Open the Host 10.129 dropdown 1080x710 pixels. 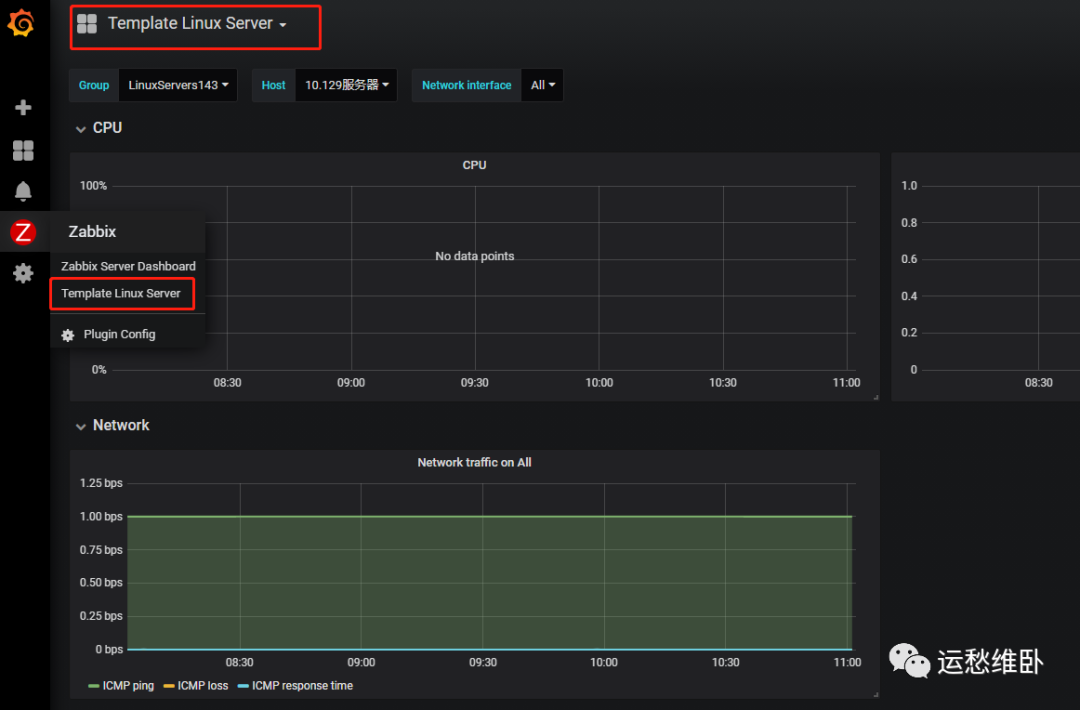[x=346, y=85]
